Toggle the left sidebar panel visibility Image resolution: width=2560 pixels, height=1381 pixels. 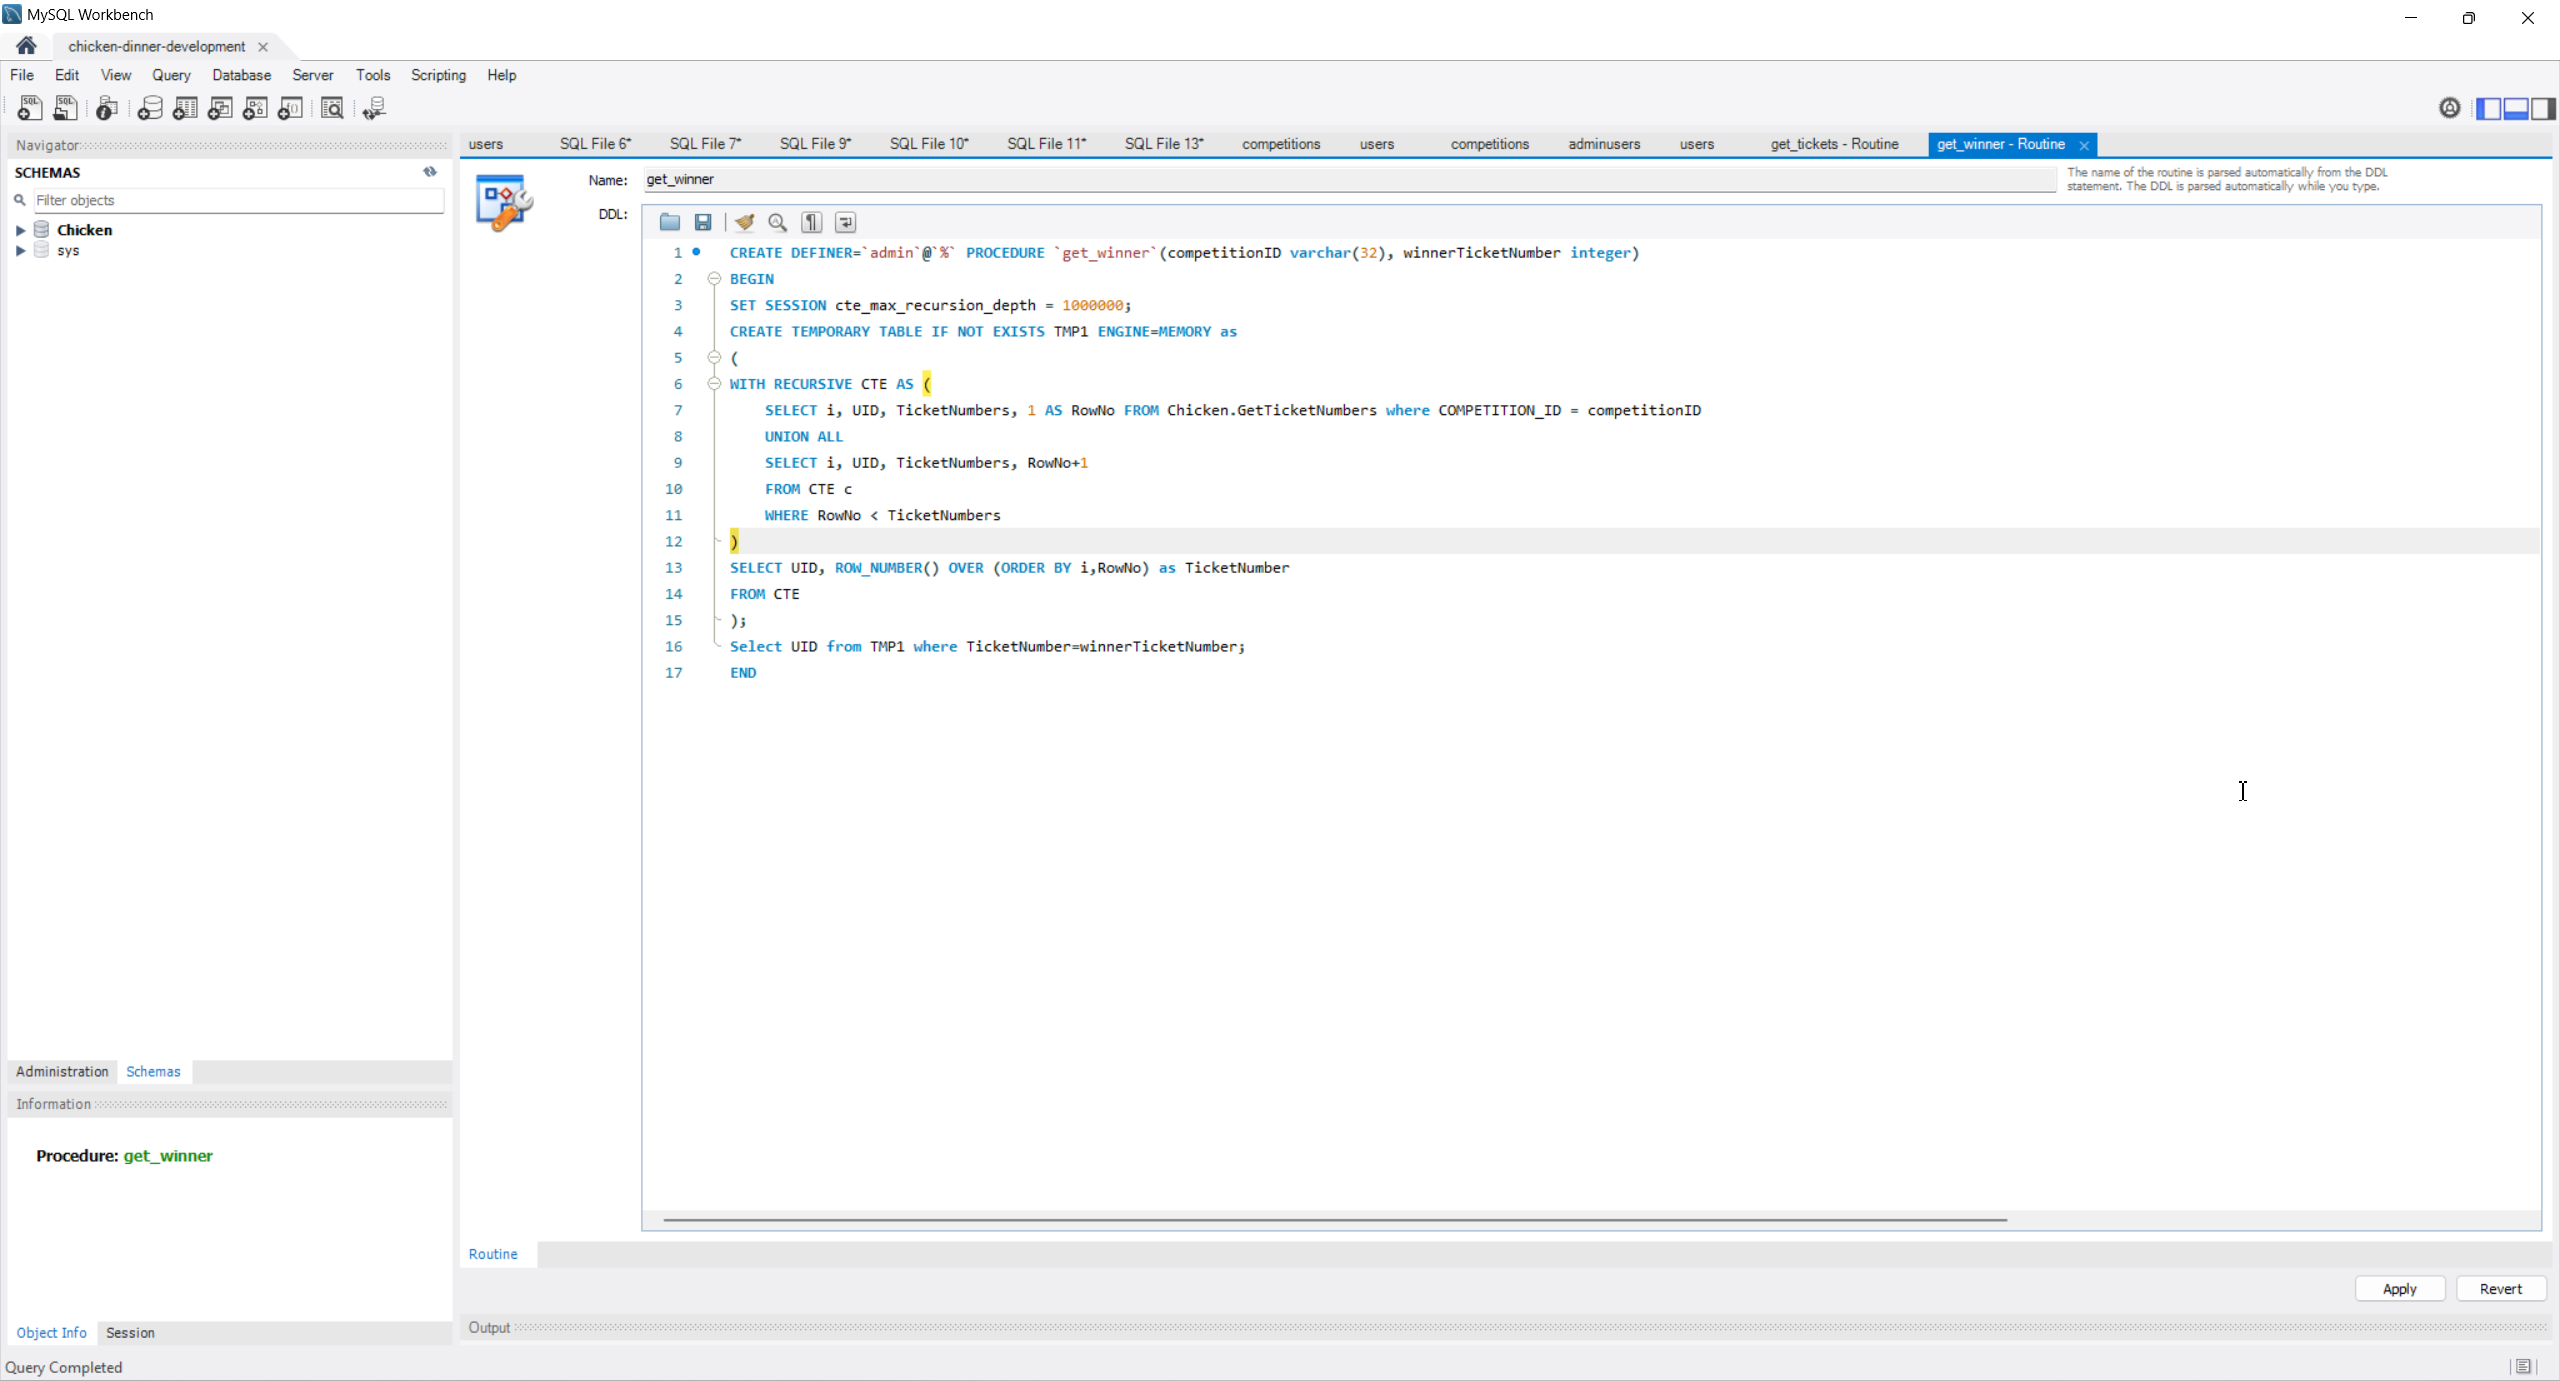pyautogui.click(x=2489, y=108)
